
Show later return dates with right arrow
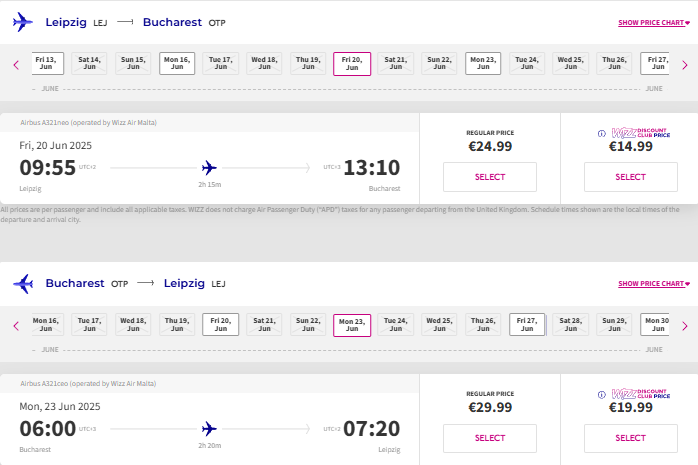coord(685,326)
